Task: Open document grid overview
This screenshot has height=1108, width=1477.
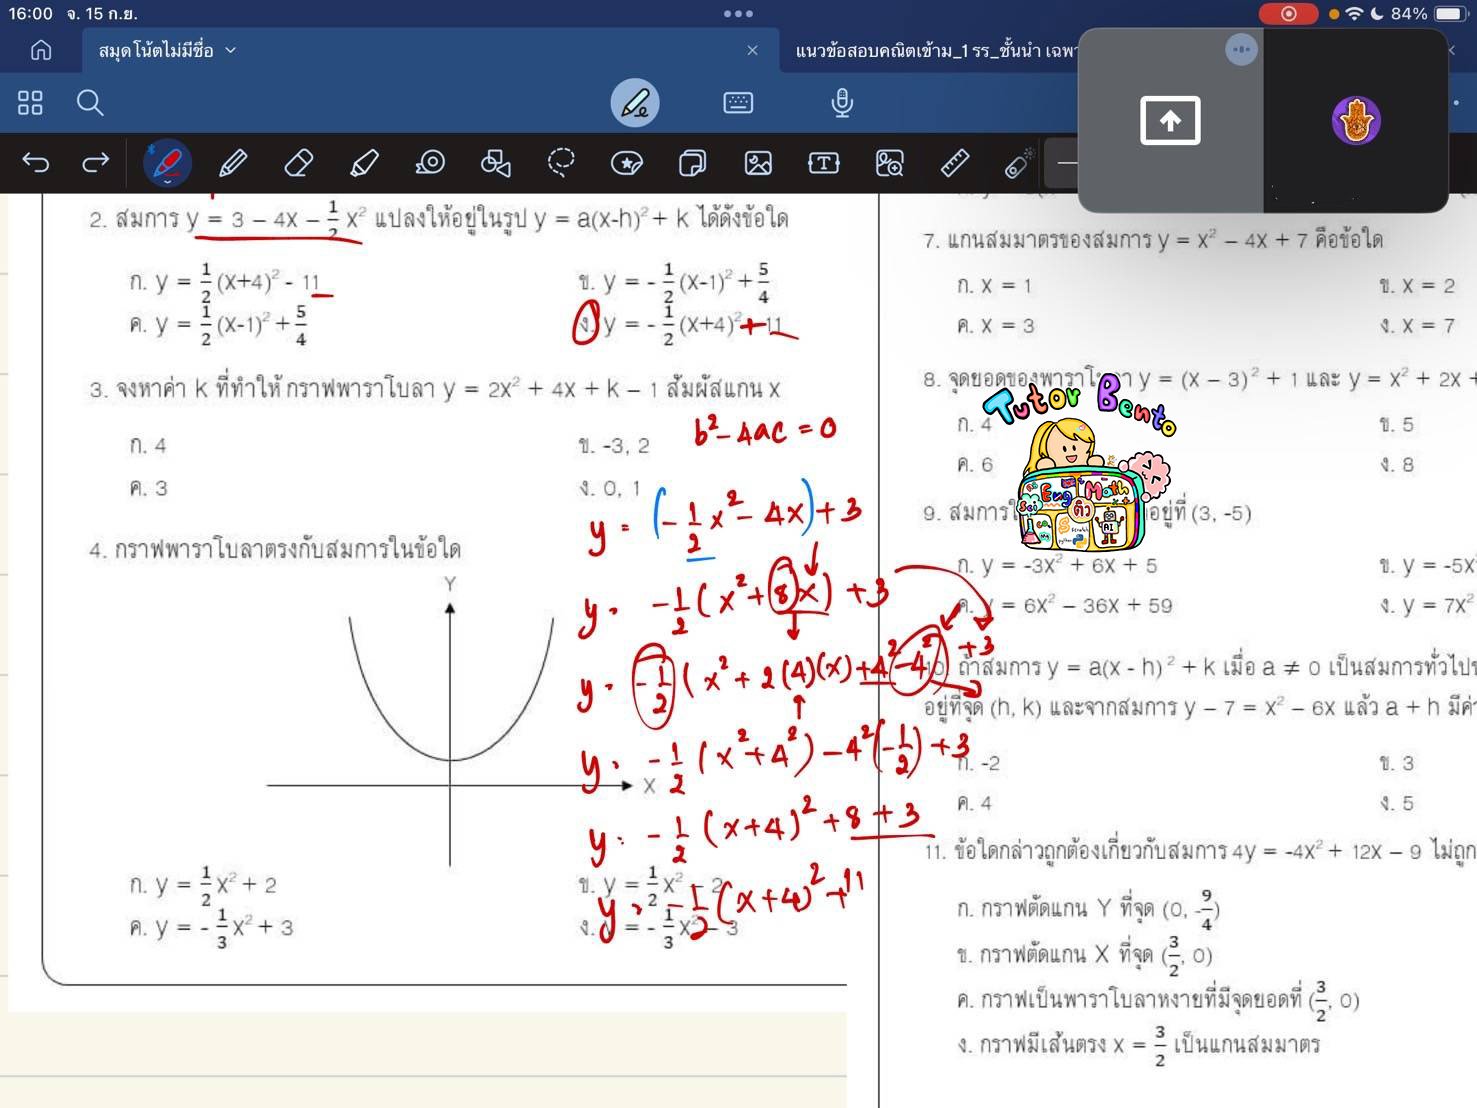Action: tap(30, 102)
